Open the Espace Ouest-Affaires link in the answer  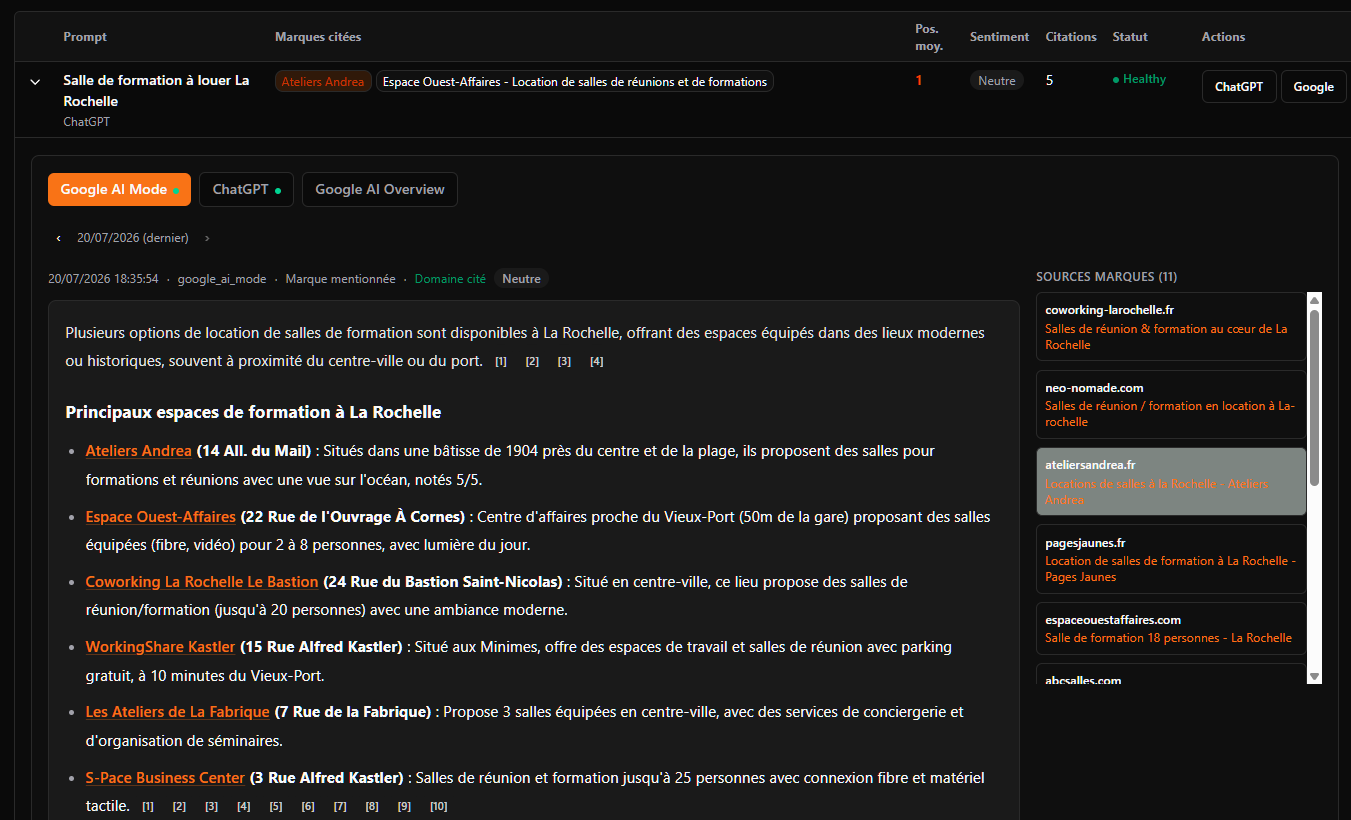click(161, 517)
